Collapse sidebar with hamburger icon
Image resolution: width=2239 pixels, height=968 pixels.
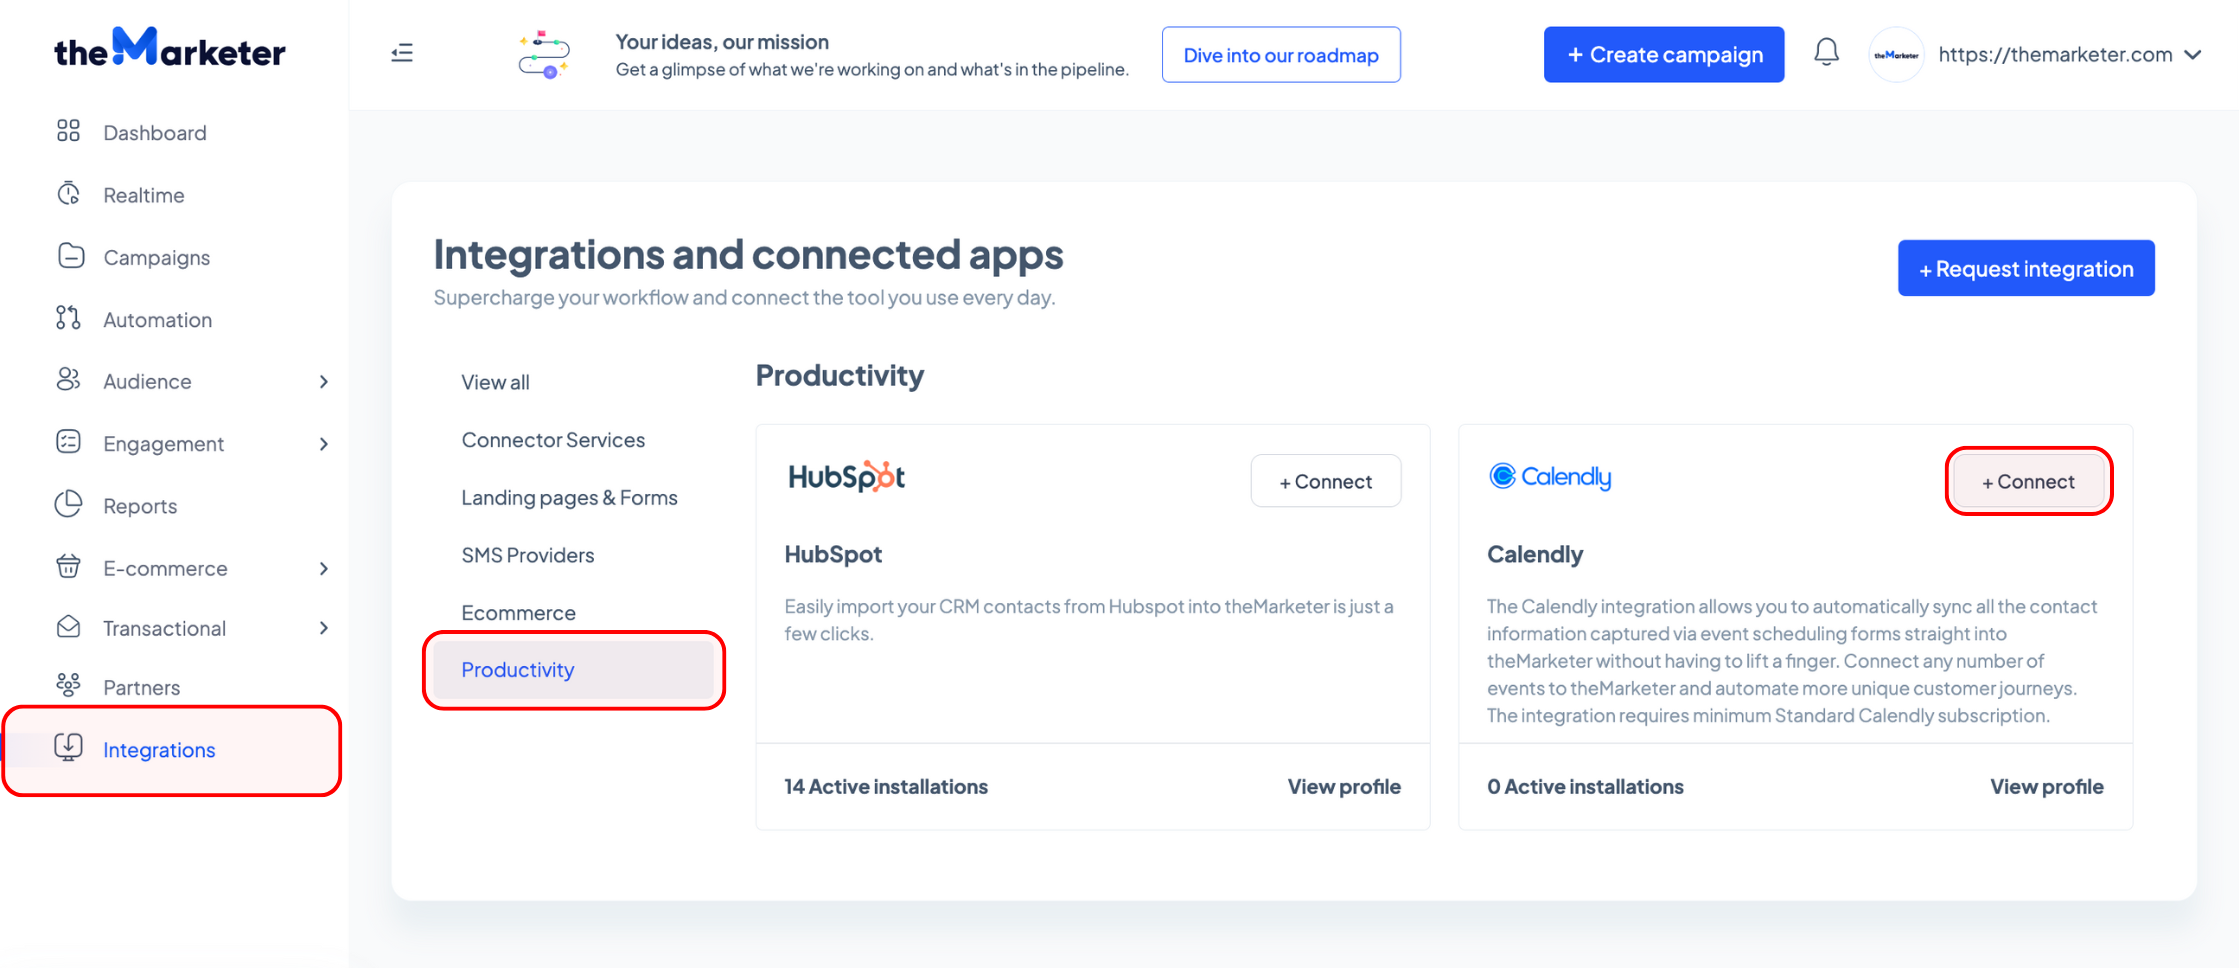[x=402, y=53]
